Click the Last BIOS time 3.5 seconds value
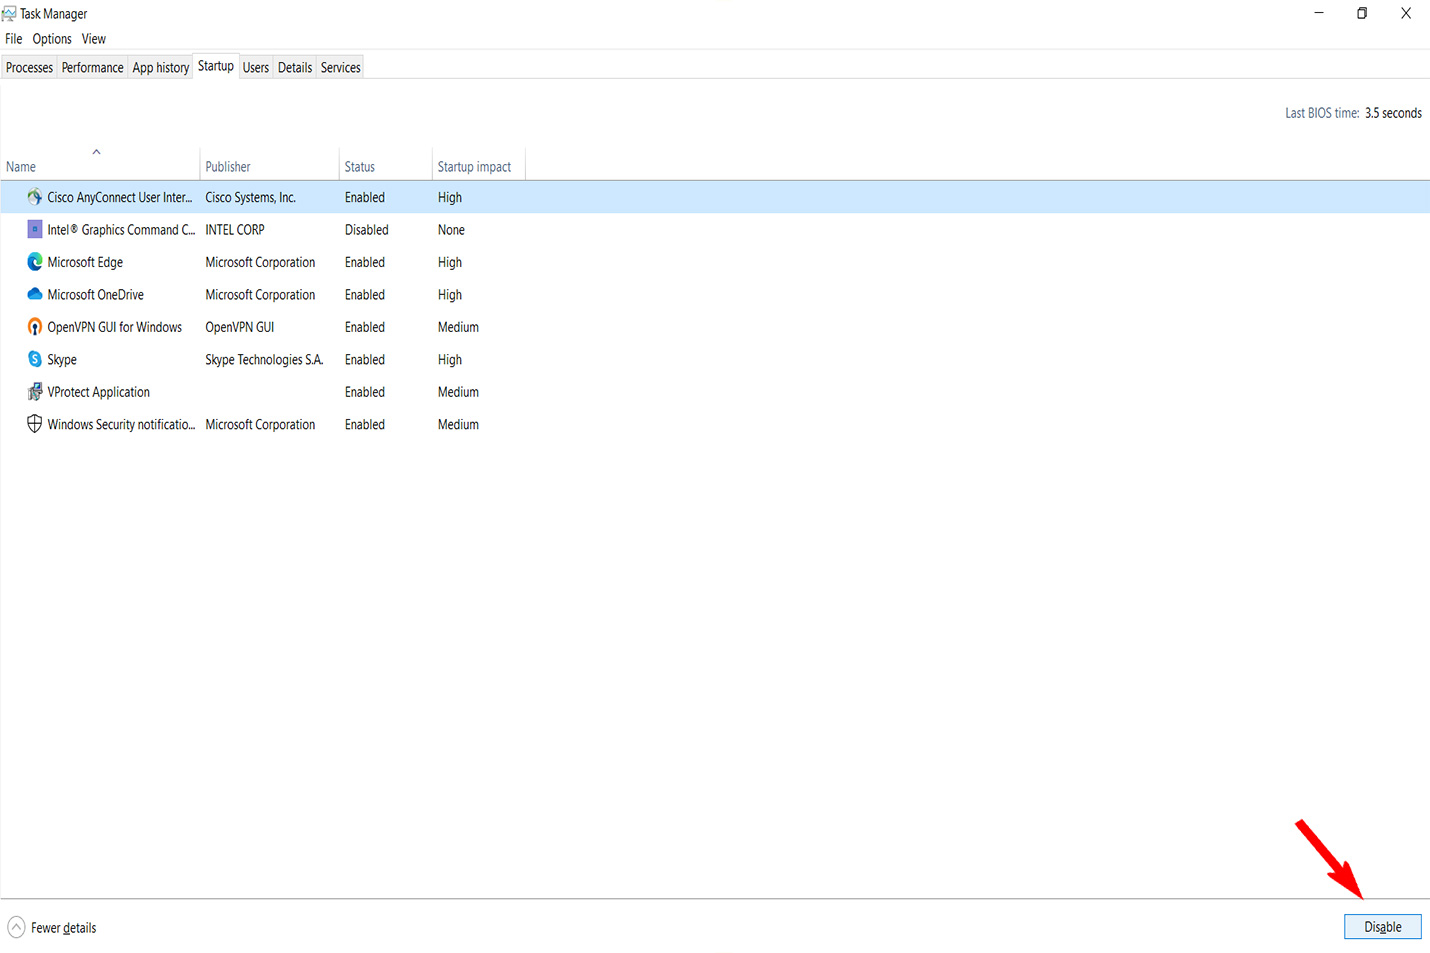Viewport: 1430px width, 953px height. (1393, 113)
